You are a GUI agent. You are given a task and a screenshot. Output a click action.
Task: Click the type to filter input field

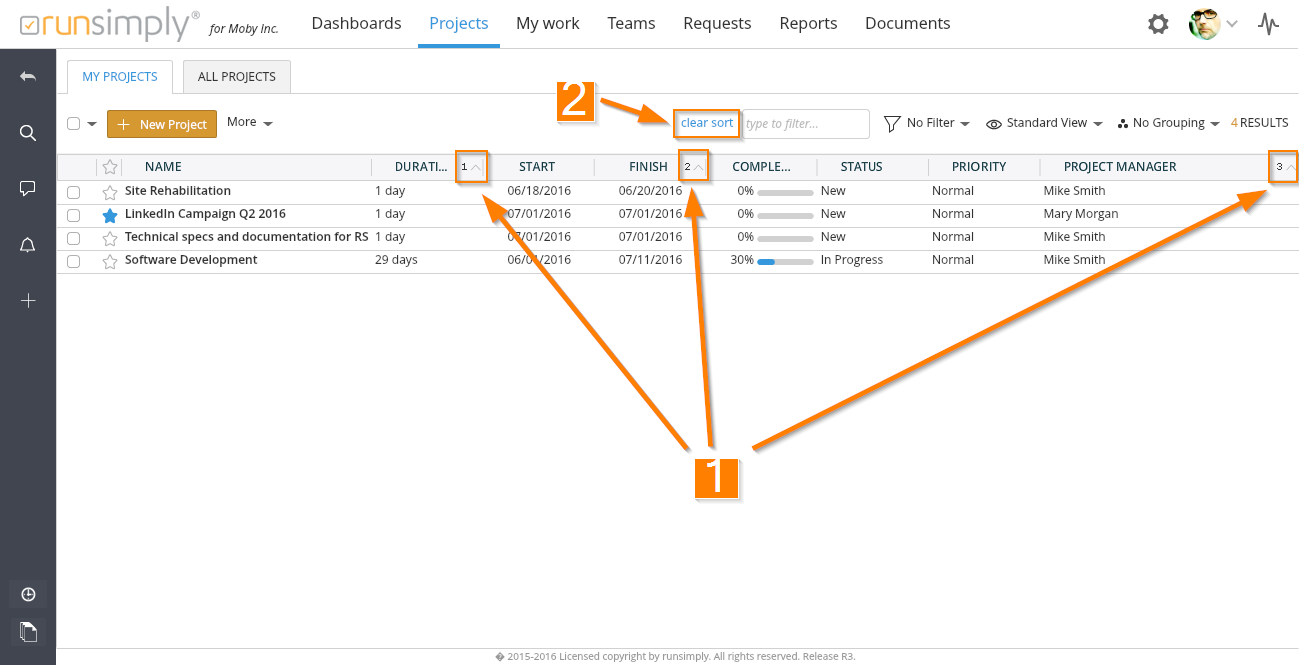[806, 124]
